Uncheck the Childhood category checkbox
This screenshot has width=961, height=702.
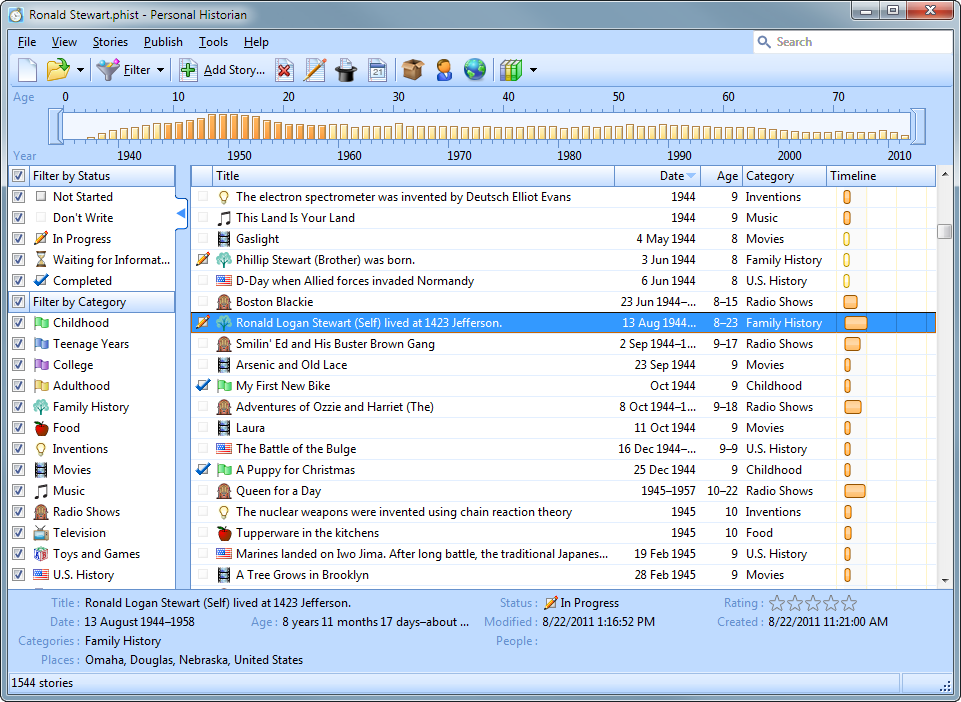coord(18,323)
